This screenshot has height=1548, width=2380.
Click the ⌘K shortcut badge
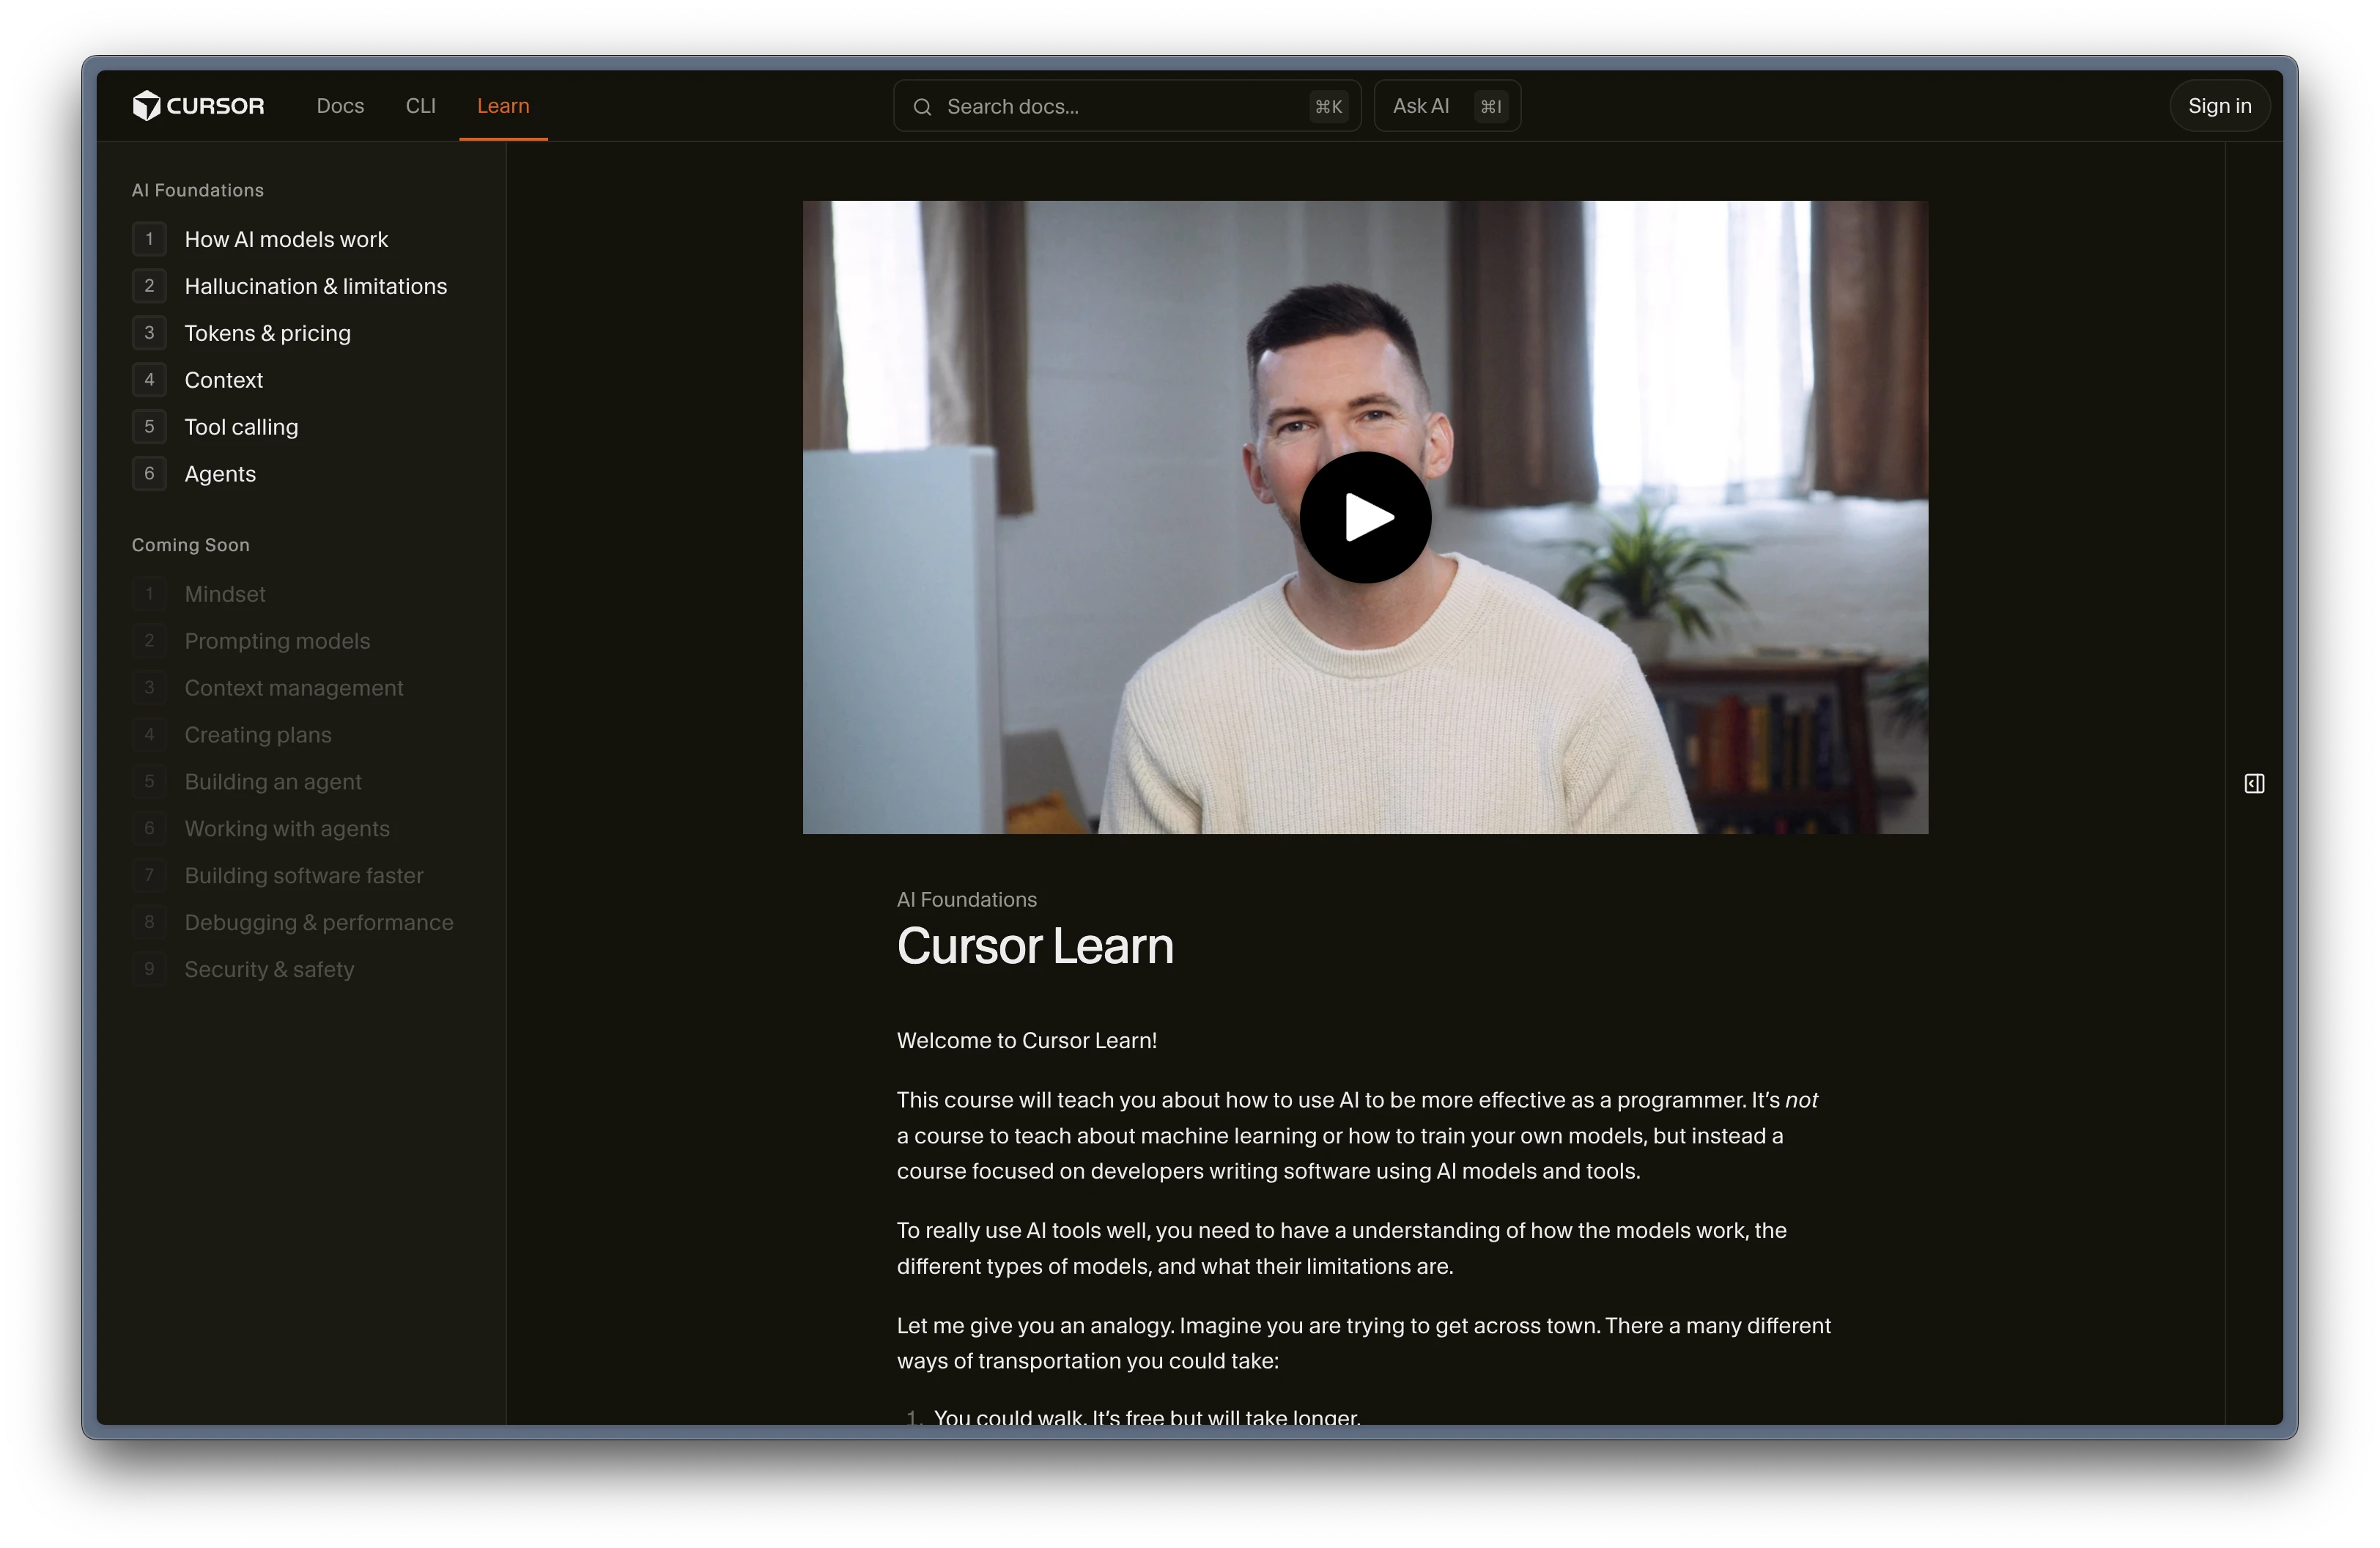[x=1328, y=107]
